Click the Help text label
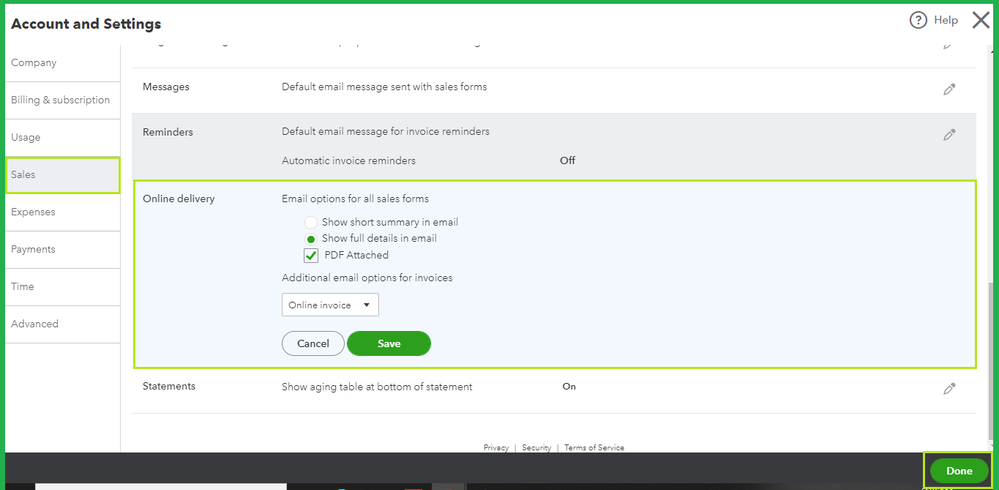Viewport: 999px width, 490px height. point(945,20)
